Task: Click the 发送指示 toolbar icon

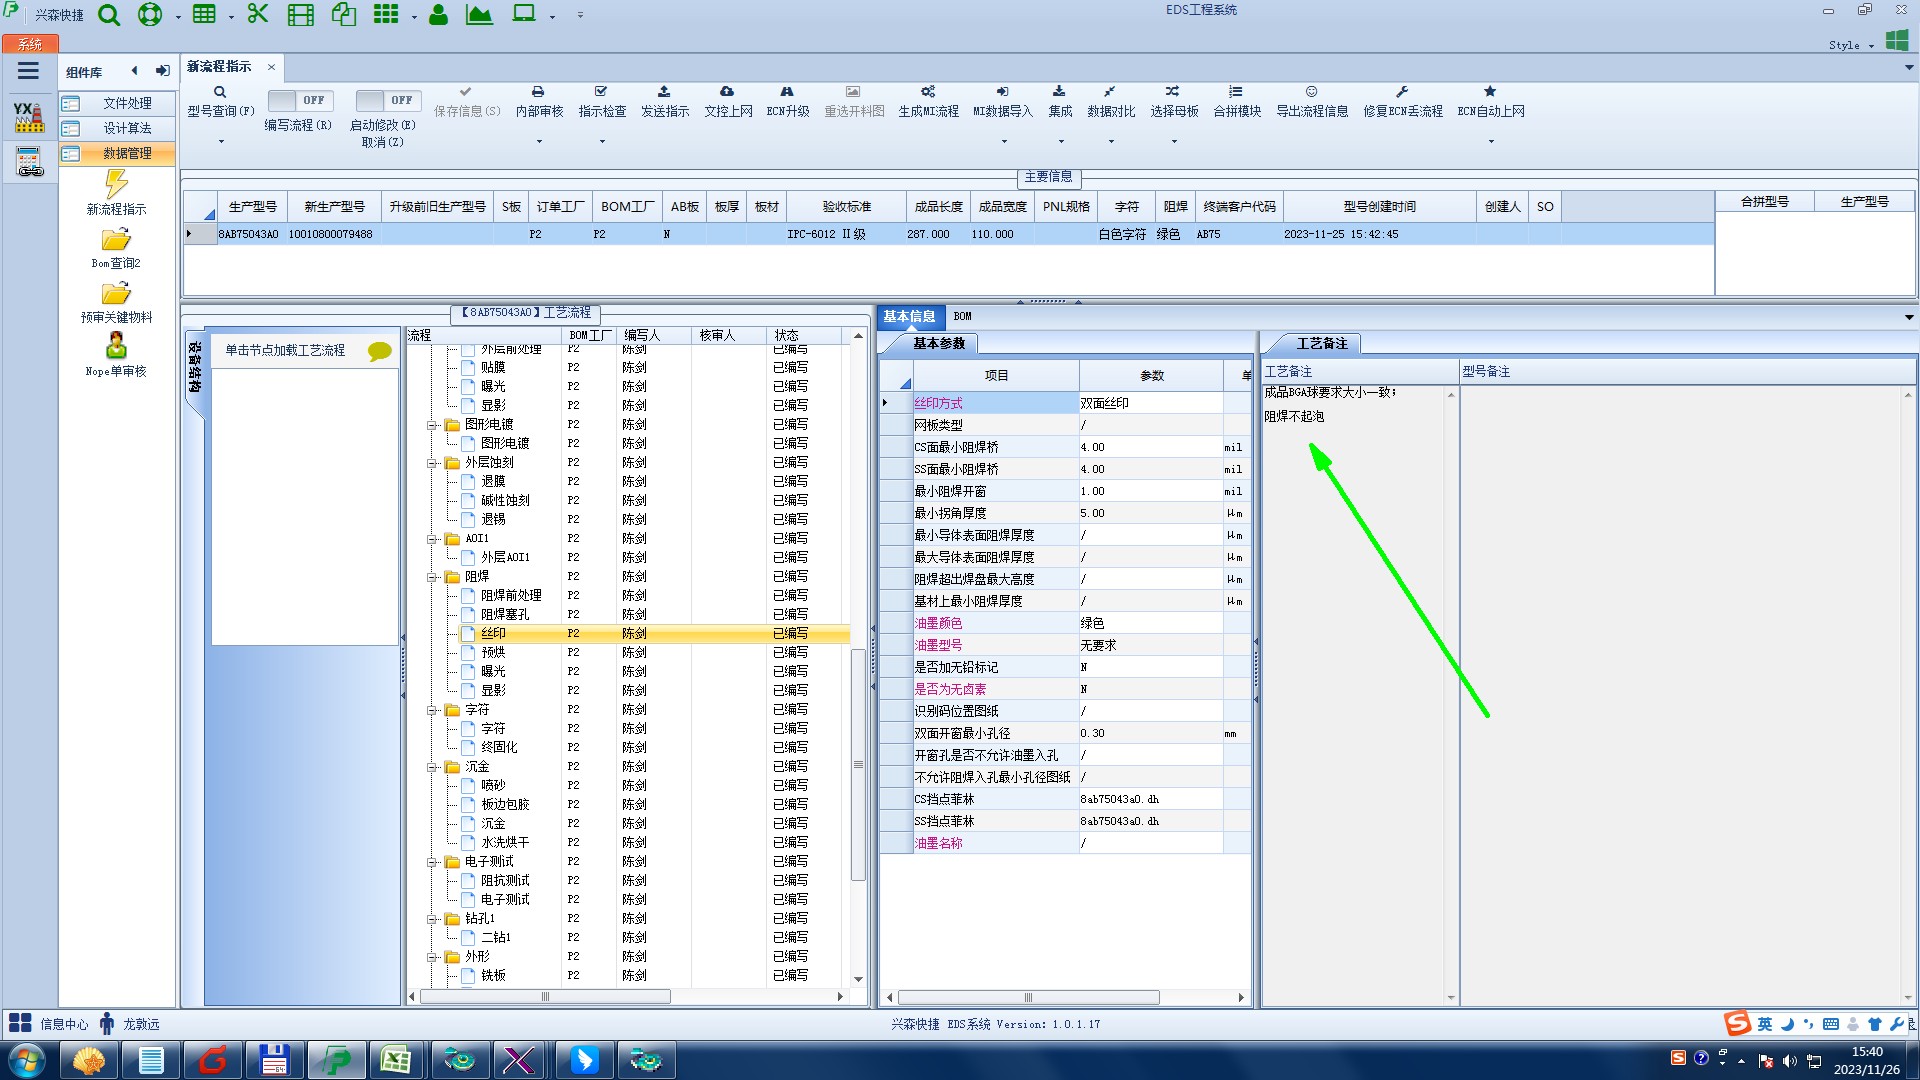Action: [x=664, y=92]
